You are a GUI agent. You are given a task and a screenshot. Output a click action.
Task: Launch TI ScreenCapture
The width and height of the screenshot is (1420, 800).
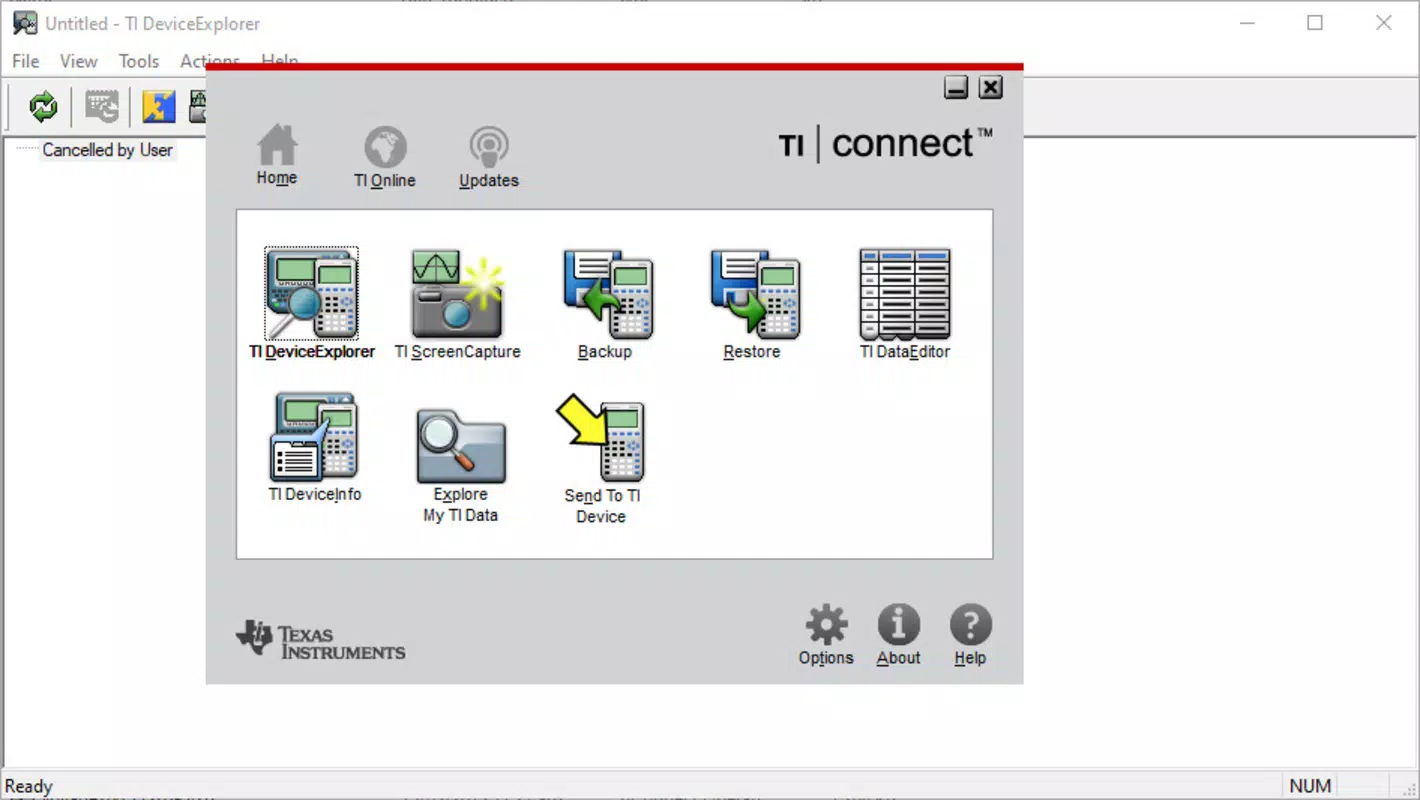tap(457, 304)
